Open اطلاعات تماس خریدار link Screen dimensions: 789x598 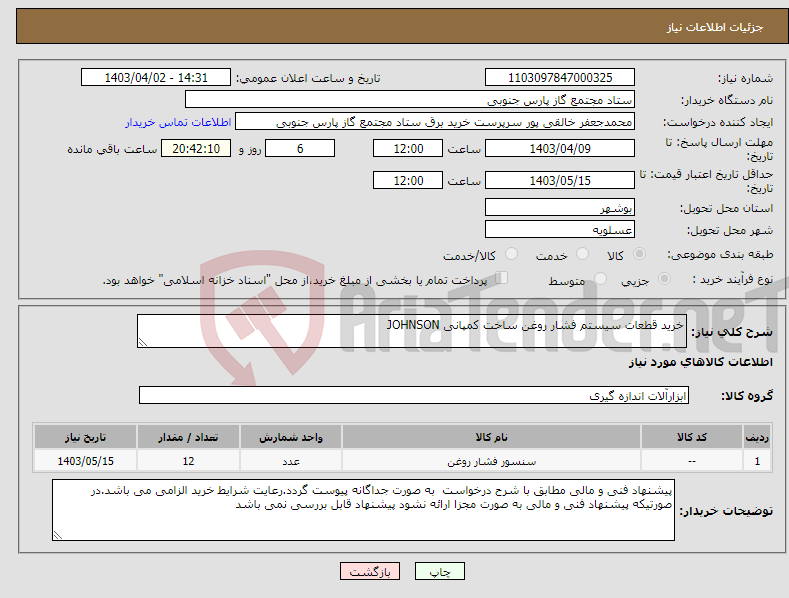pyautogui.click(x=178, y=122)
